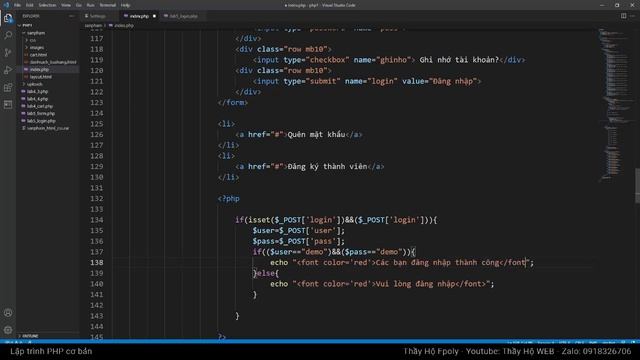This screenshot has width=640, height=360.
Task: Click the VS Code logo in title bar
Action: [6, 5]
